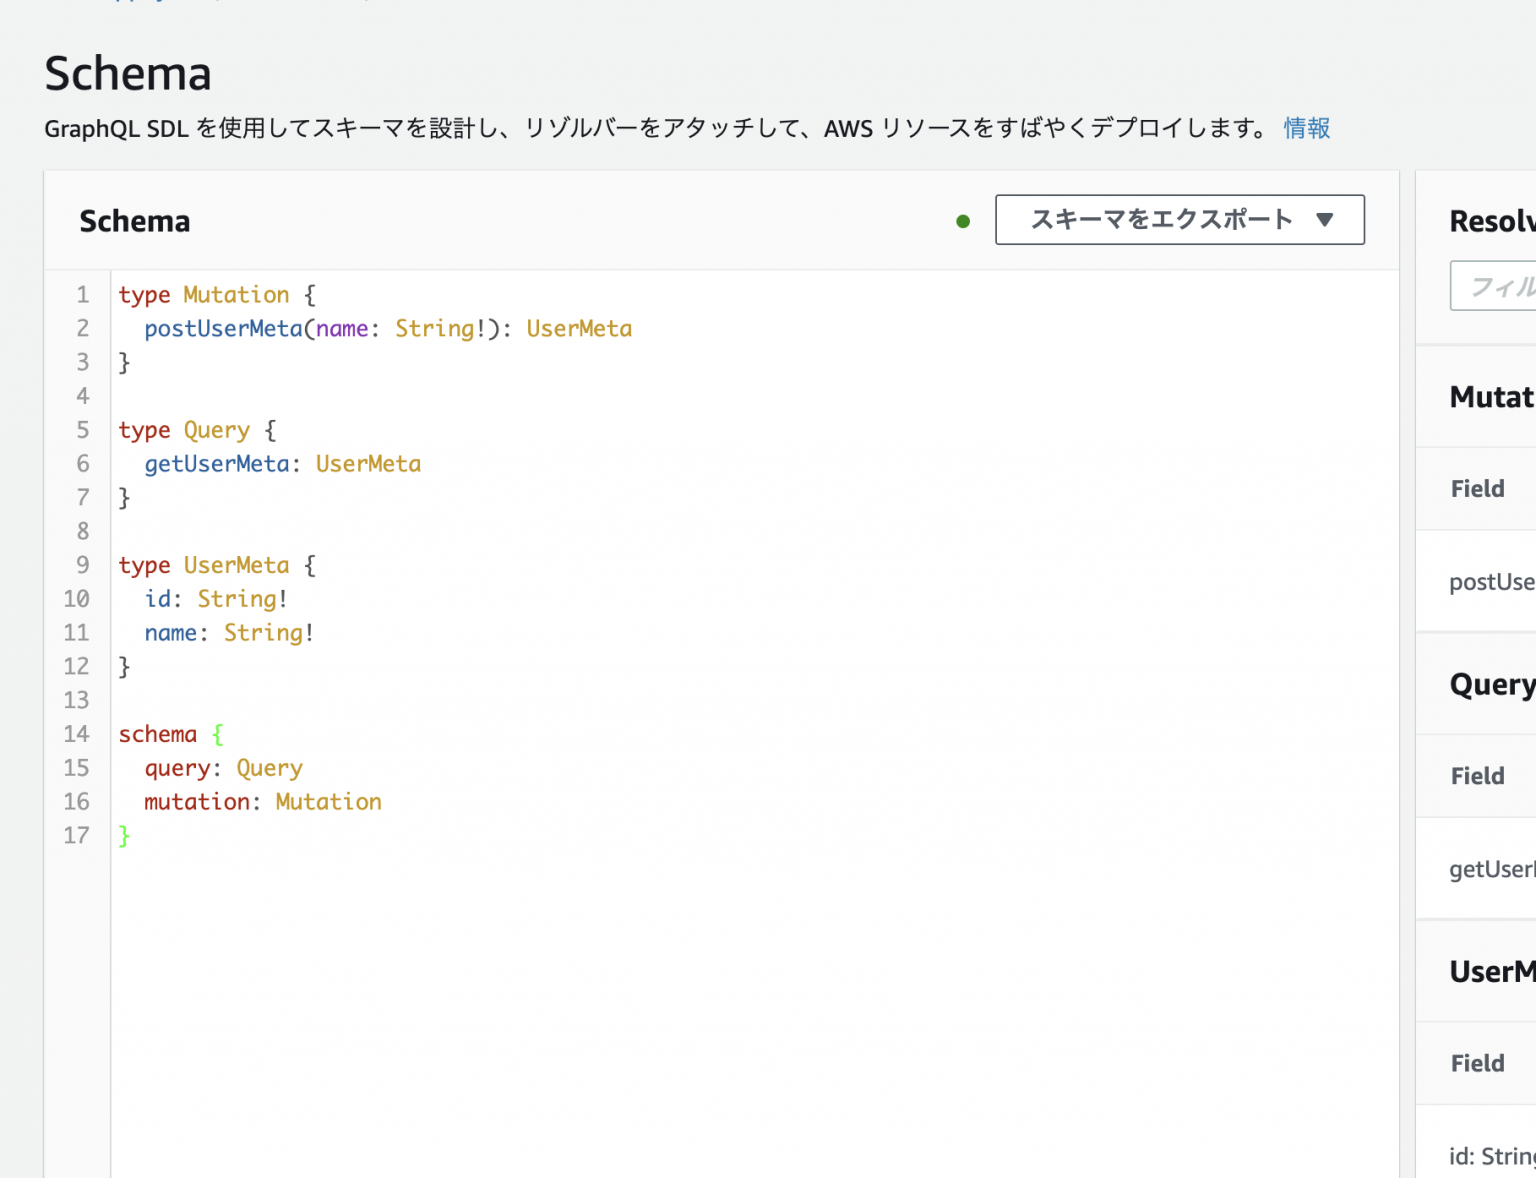This screenshot has width=1536, height=1178.
Task: Click the getUserMeta declaration on line 6
Action: click(216, 463)
